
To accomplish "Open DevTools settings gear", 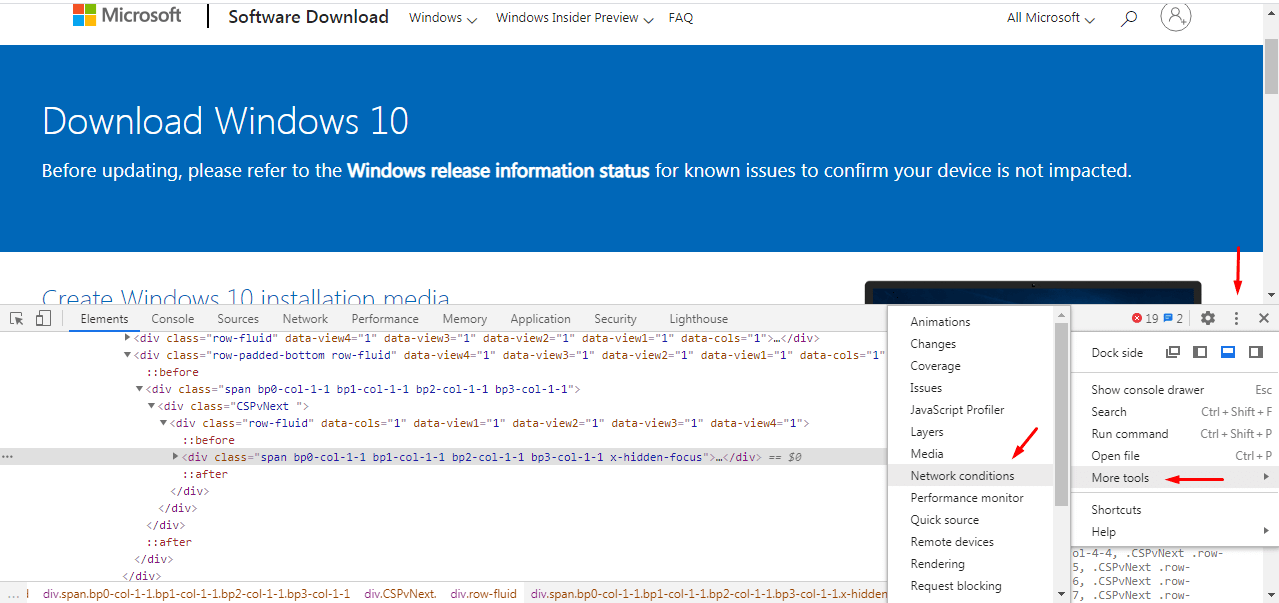I will point(1208,318).
